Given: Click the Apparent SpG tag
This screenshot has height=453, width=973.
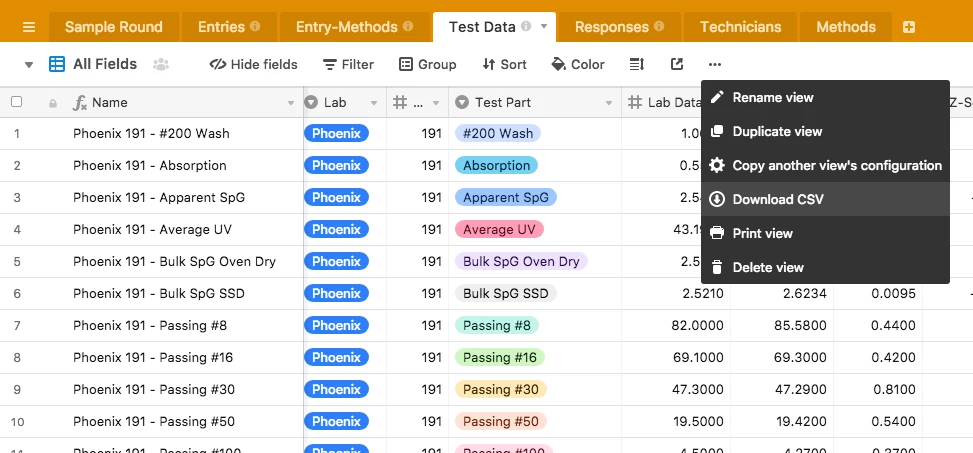Looking at the screenshot, I should 506,197.
